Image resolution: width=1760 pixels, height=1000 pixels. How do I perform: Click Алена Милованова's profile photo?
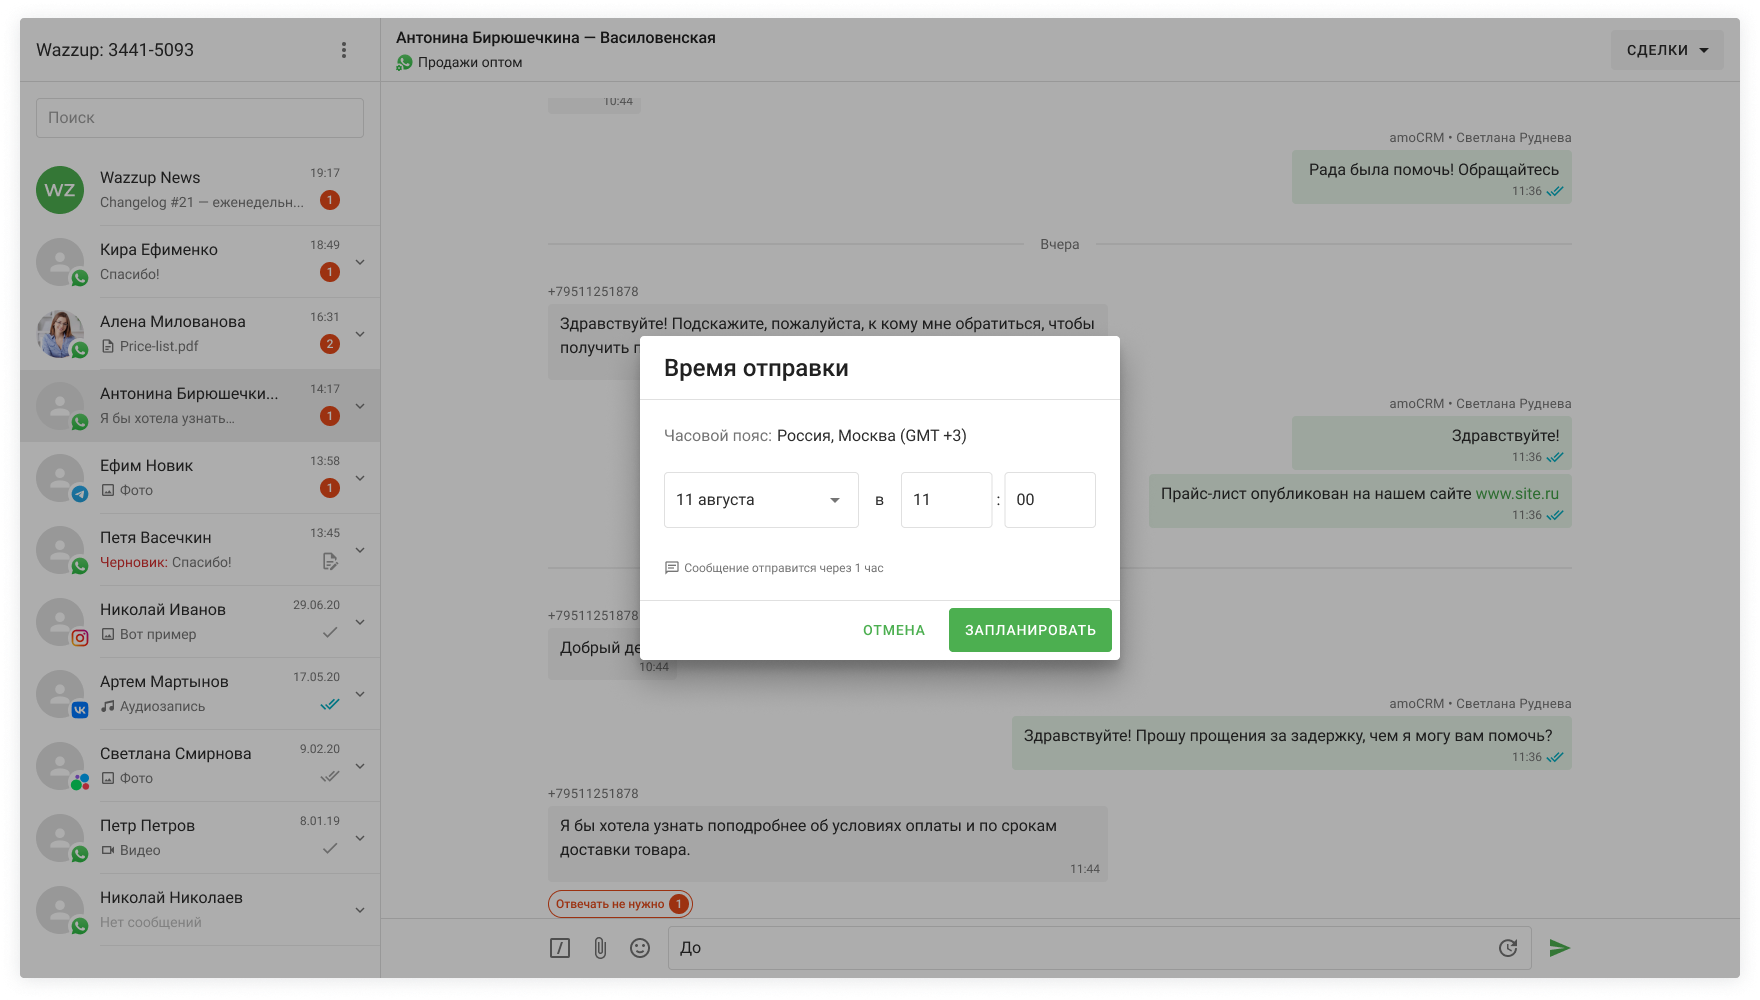(60, 334)
